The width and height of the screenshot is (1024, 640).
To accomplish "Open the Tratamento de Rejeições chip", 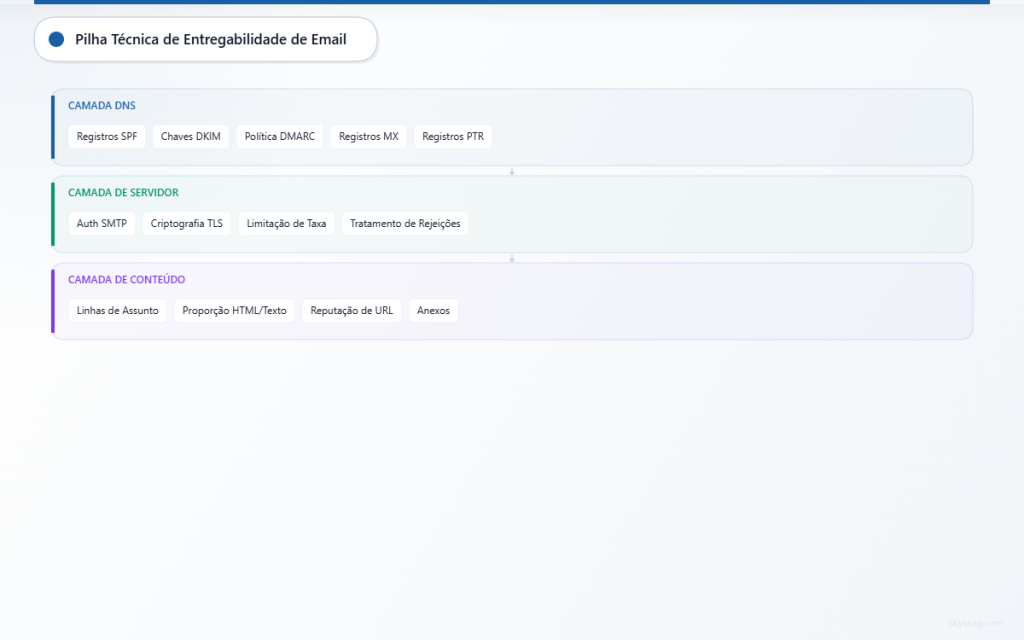I will point(405,224).
